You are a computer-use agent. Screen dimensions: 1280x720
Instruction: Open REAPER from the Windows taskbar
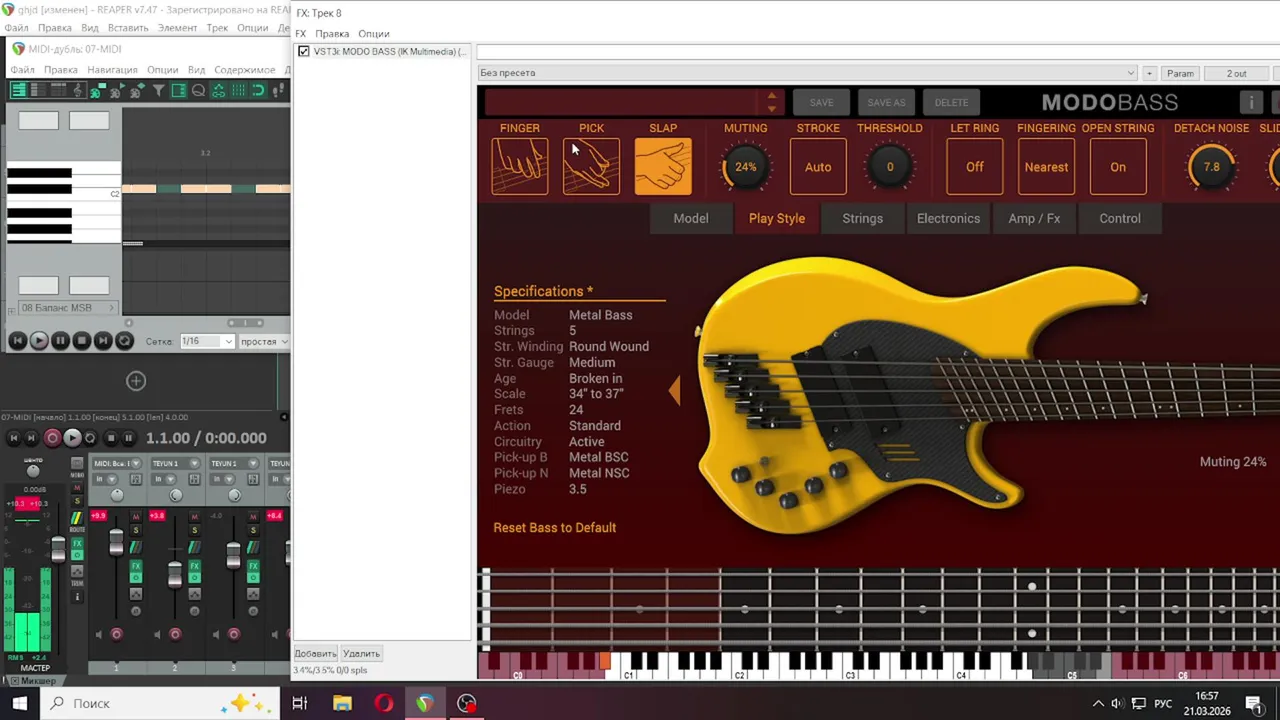tap(425, 703)
